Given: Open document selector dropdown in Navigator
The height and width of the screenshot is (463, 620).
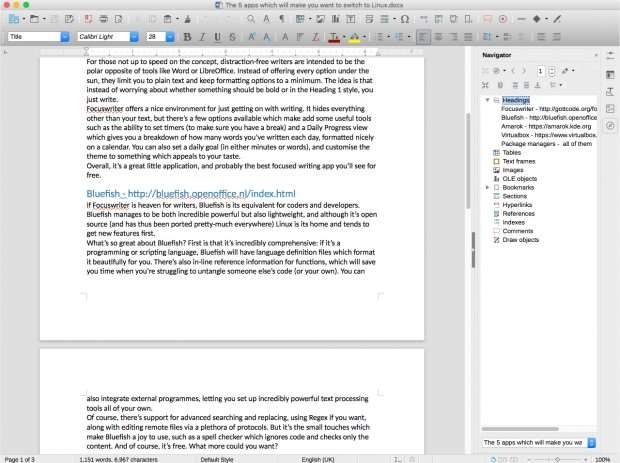Looking at the screenshot, I should click(591, 442).
